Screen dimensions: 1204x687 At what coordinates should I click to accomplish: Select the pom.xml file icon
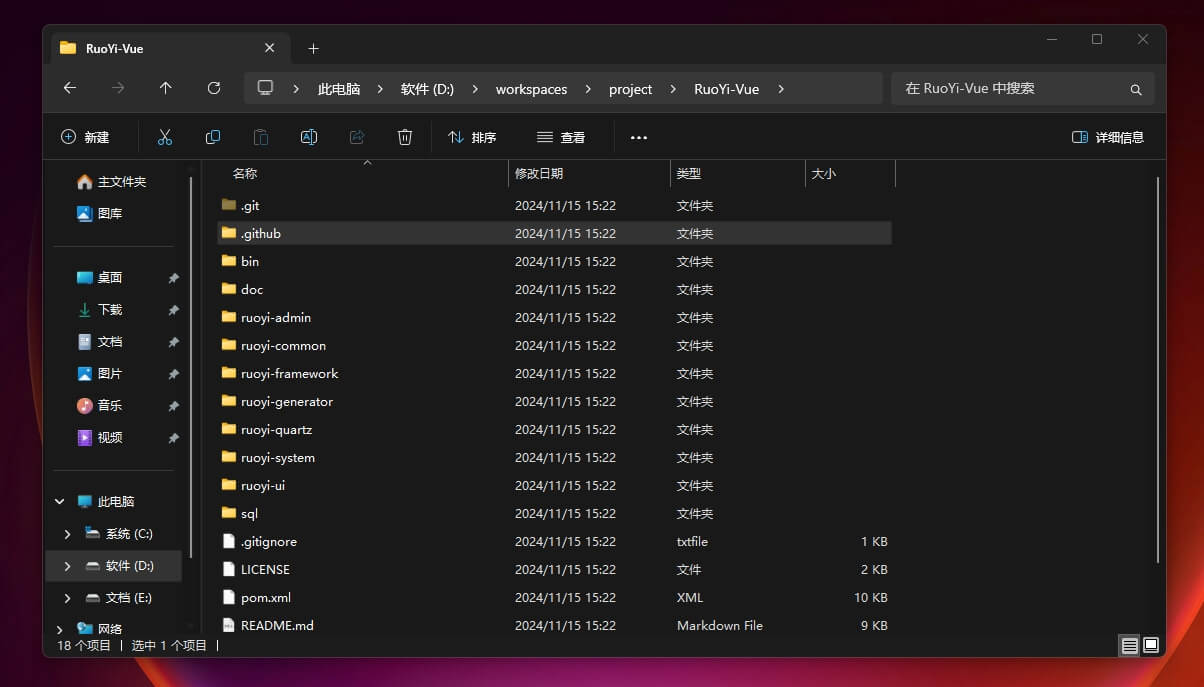pyautogui.click(x=229, y=597)
